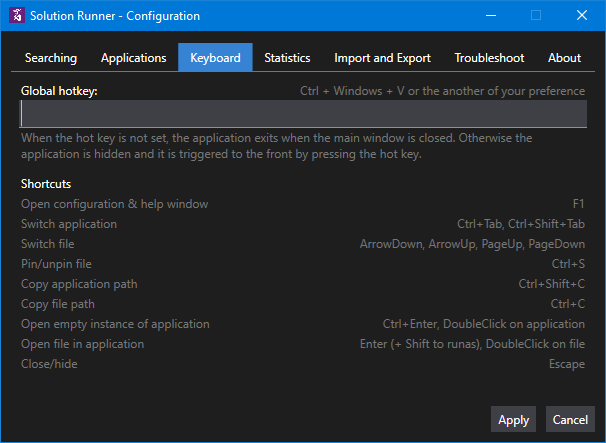This screenshot has height=443, width=606.
Task: Select the Keyboard tab
Action: point(215,58)
